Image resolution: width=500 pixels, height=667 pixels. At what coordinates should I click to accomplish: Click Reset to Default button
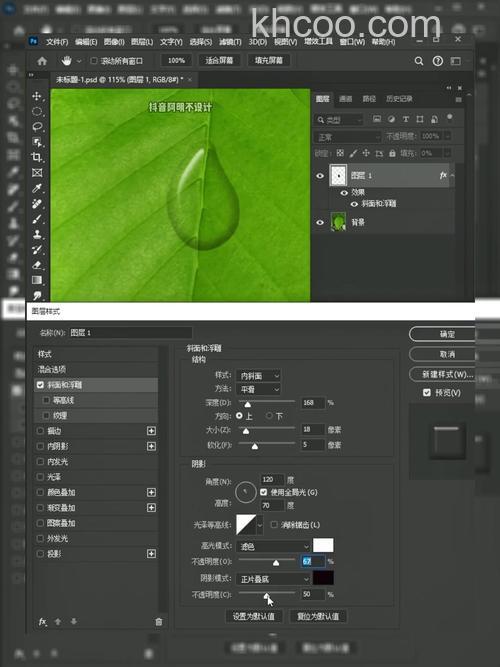pyautogui.click(x=318, y=616)
